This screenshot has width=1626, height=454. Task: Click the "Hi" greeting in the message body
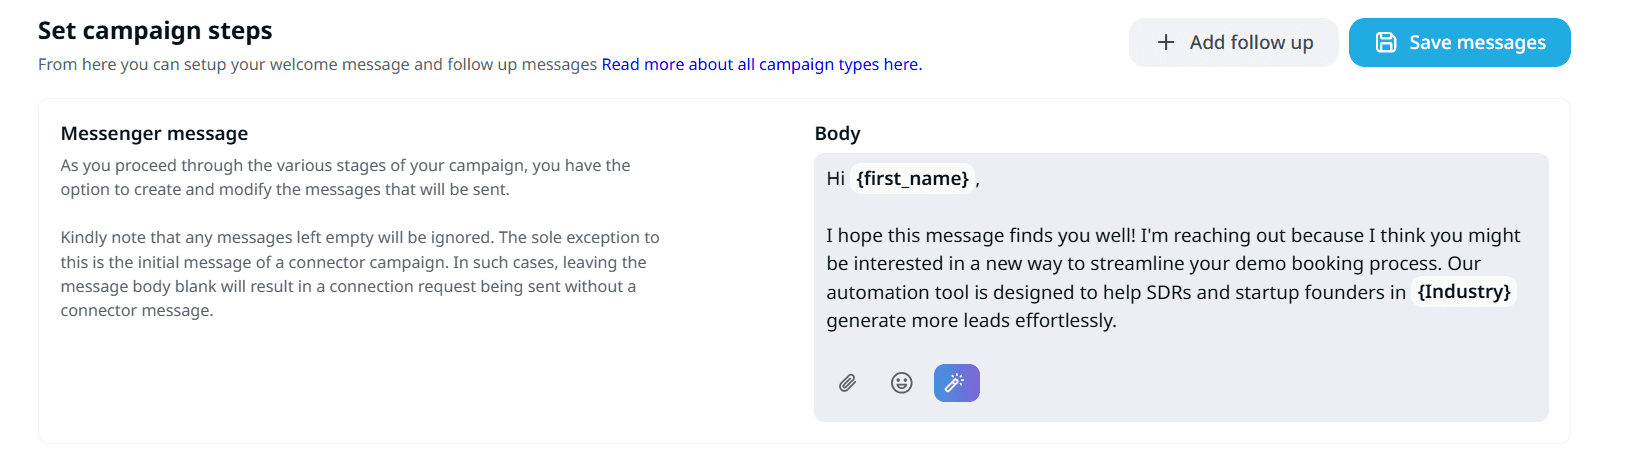point(835,179)
